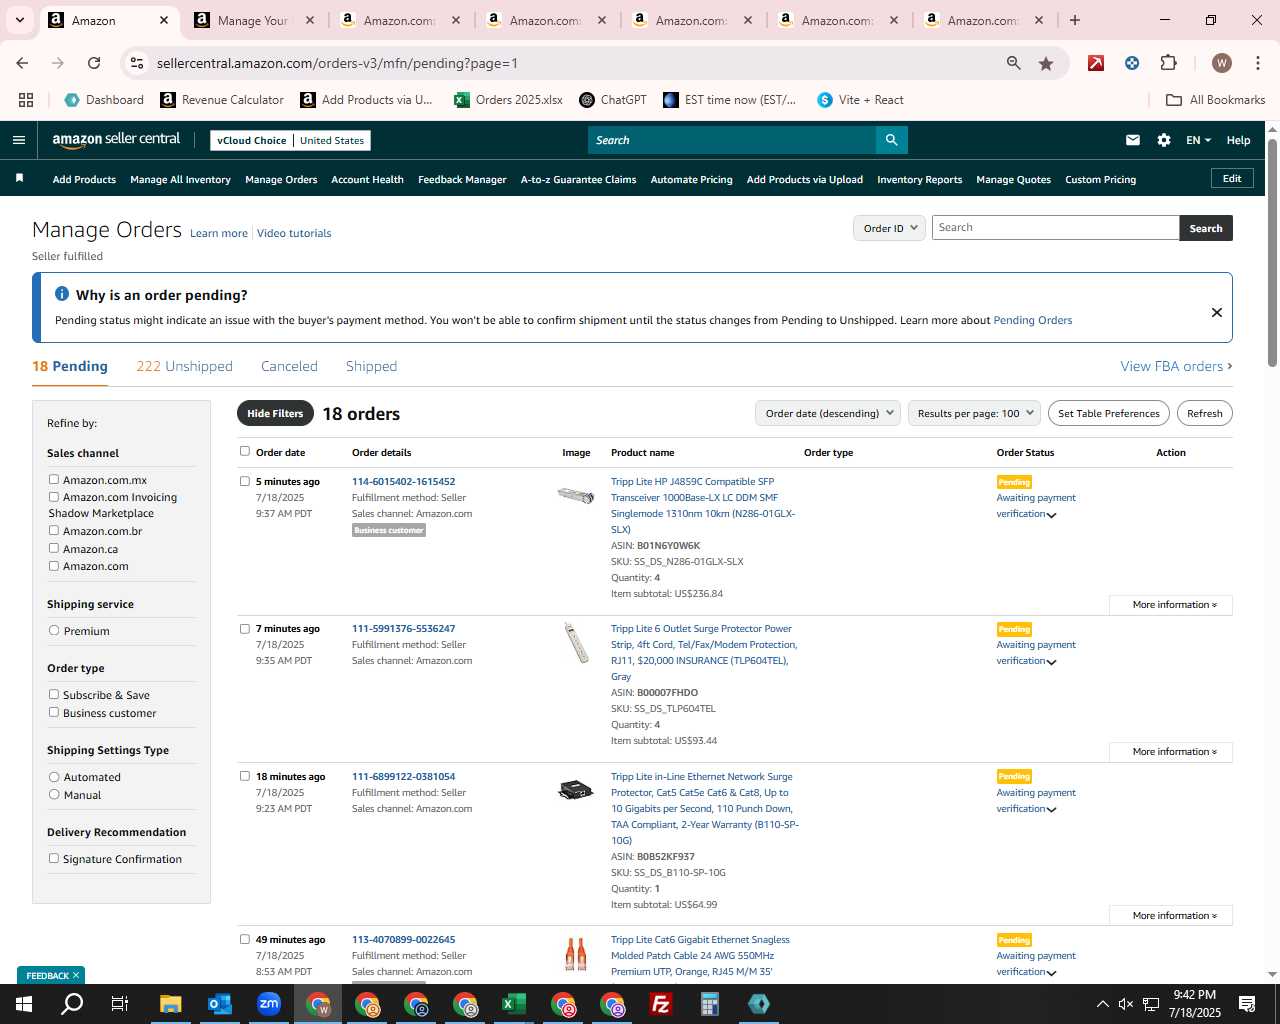Close the 'Why is an order pending' banner
The width and height of the screenshot is (1280, 1024).
click(x=1217, y=312)
